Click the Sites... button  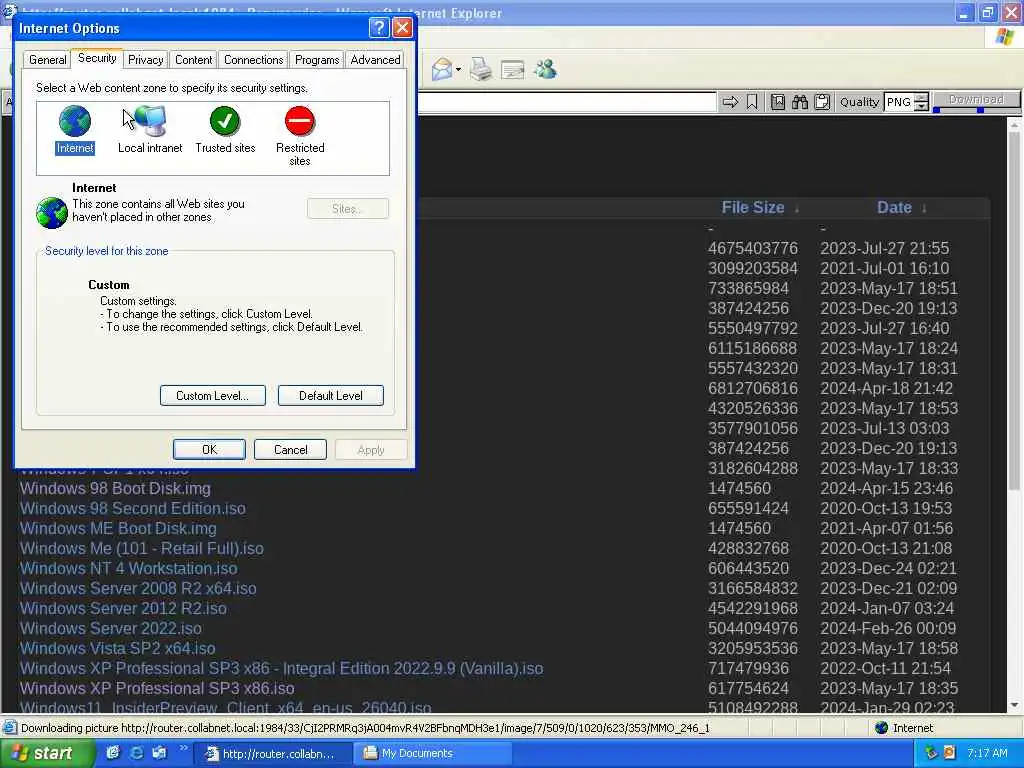pyautogui.click(x=347, y=208)
